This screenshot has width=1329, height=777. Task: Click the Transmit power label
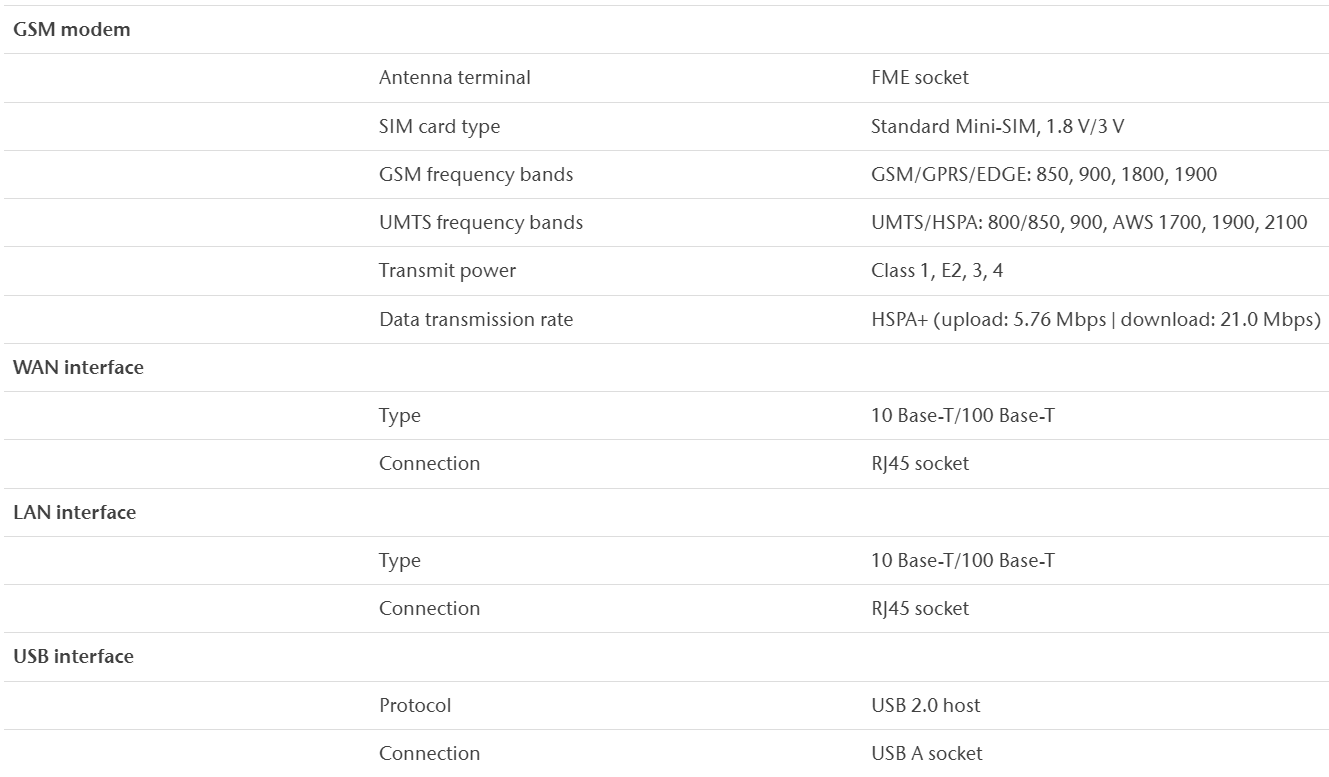[x=447, y=270]
